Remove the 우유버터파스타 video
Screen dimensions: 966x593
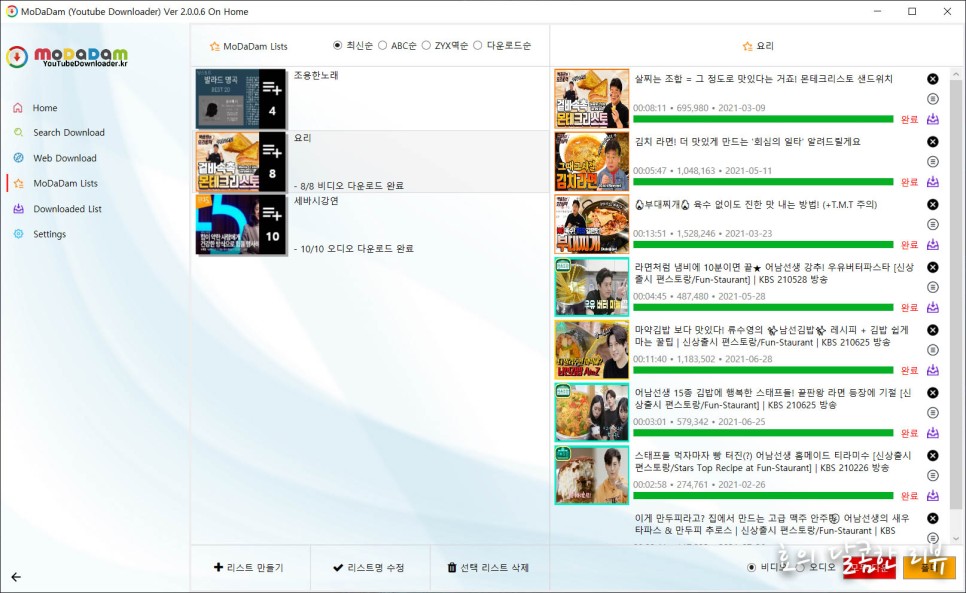coord(933,267)
